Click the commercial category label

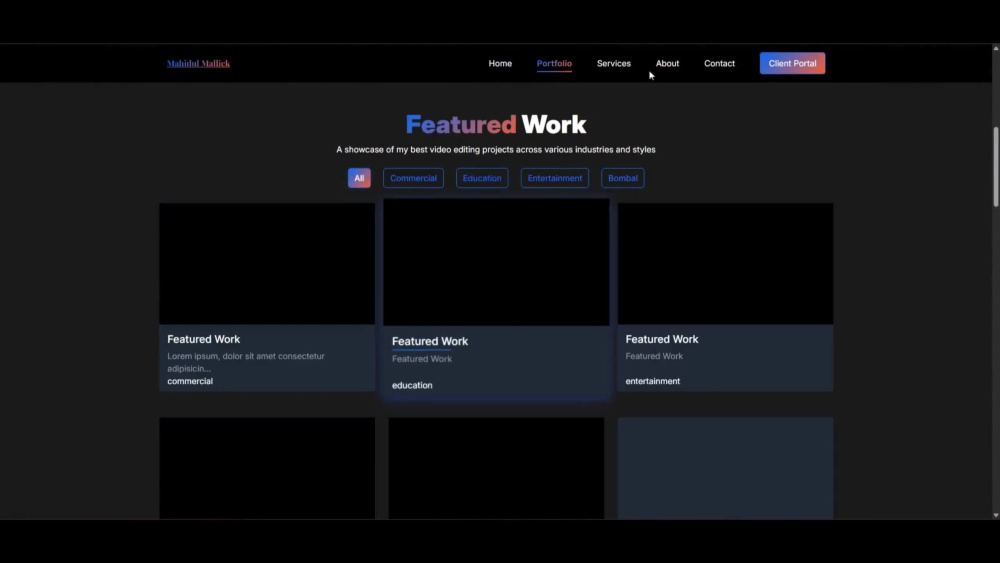pyautogui.click(x=190, y=381)
